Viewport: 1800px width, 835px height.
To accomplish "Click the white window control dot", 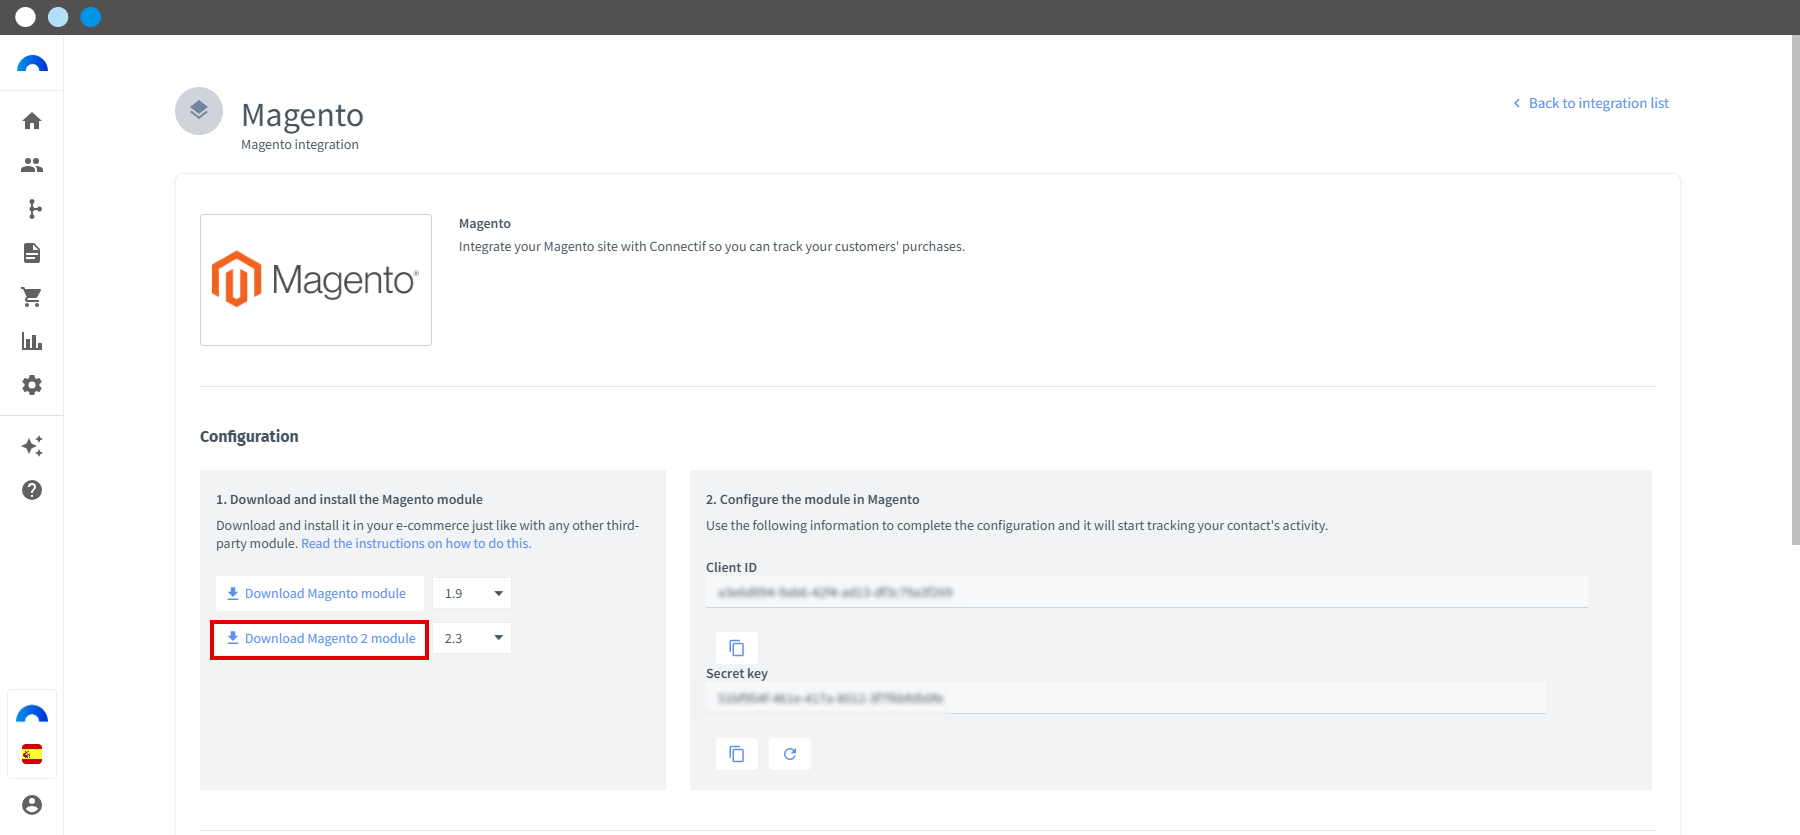I will pyautogui.click(x=26, y=17).
